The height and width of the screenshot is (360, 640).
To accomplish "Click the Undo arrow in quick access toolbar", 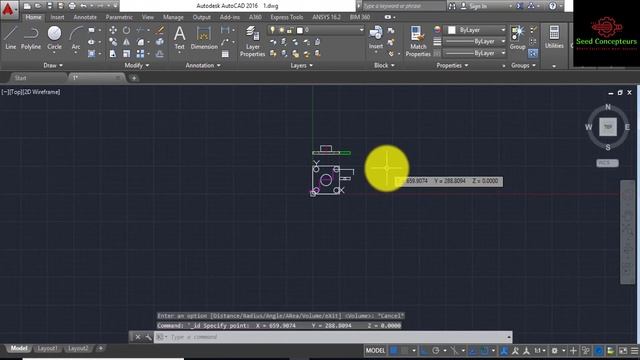I will [x=83, y=6].
